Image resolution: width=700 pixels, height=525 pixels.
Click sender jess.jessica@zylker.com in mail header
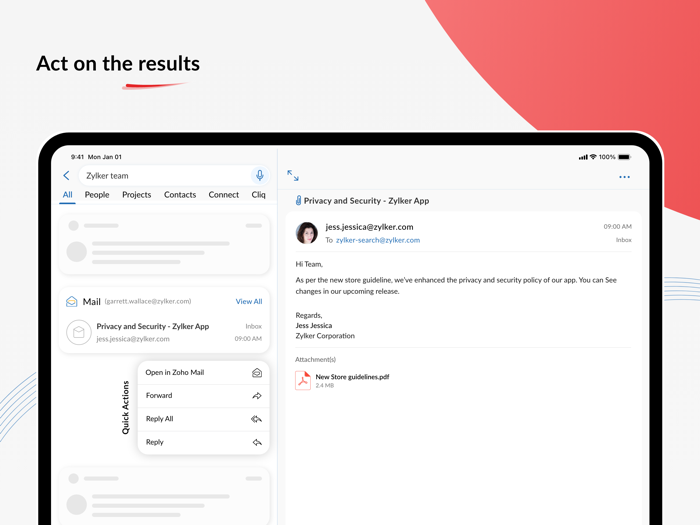[369, 227]
